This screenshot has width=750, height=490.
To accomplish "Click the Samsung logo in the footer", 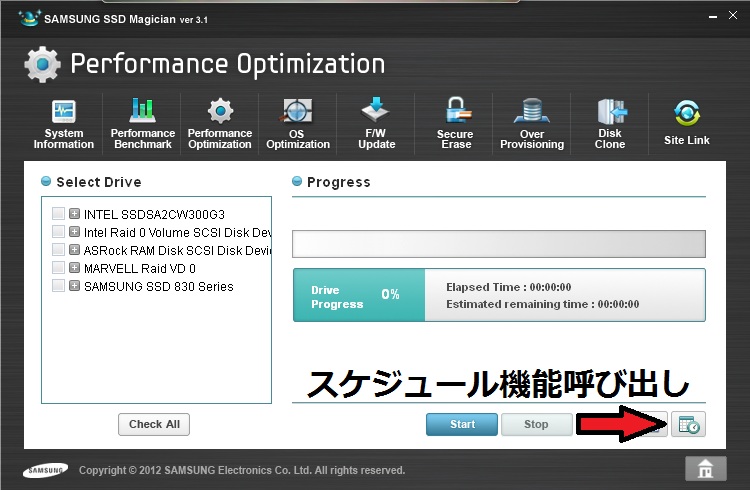I will pos(45,470).
